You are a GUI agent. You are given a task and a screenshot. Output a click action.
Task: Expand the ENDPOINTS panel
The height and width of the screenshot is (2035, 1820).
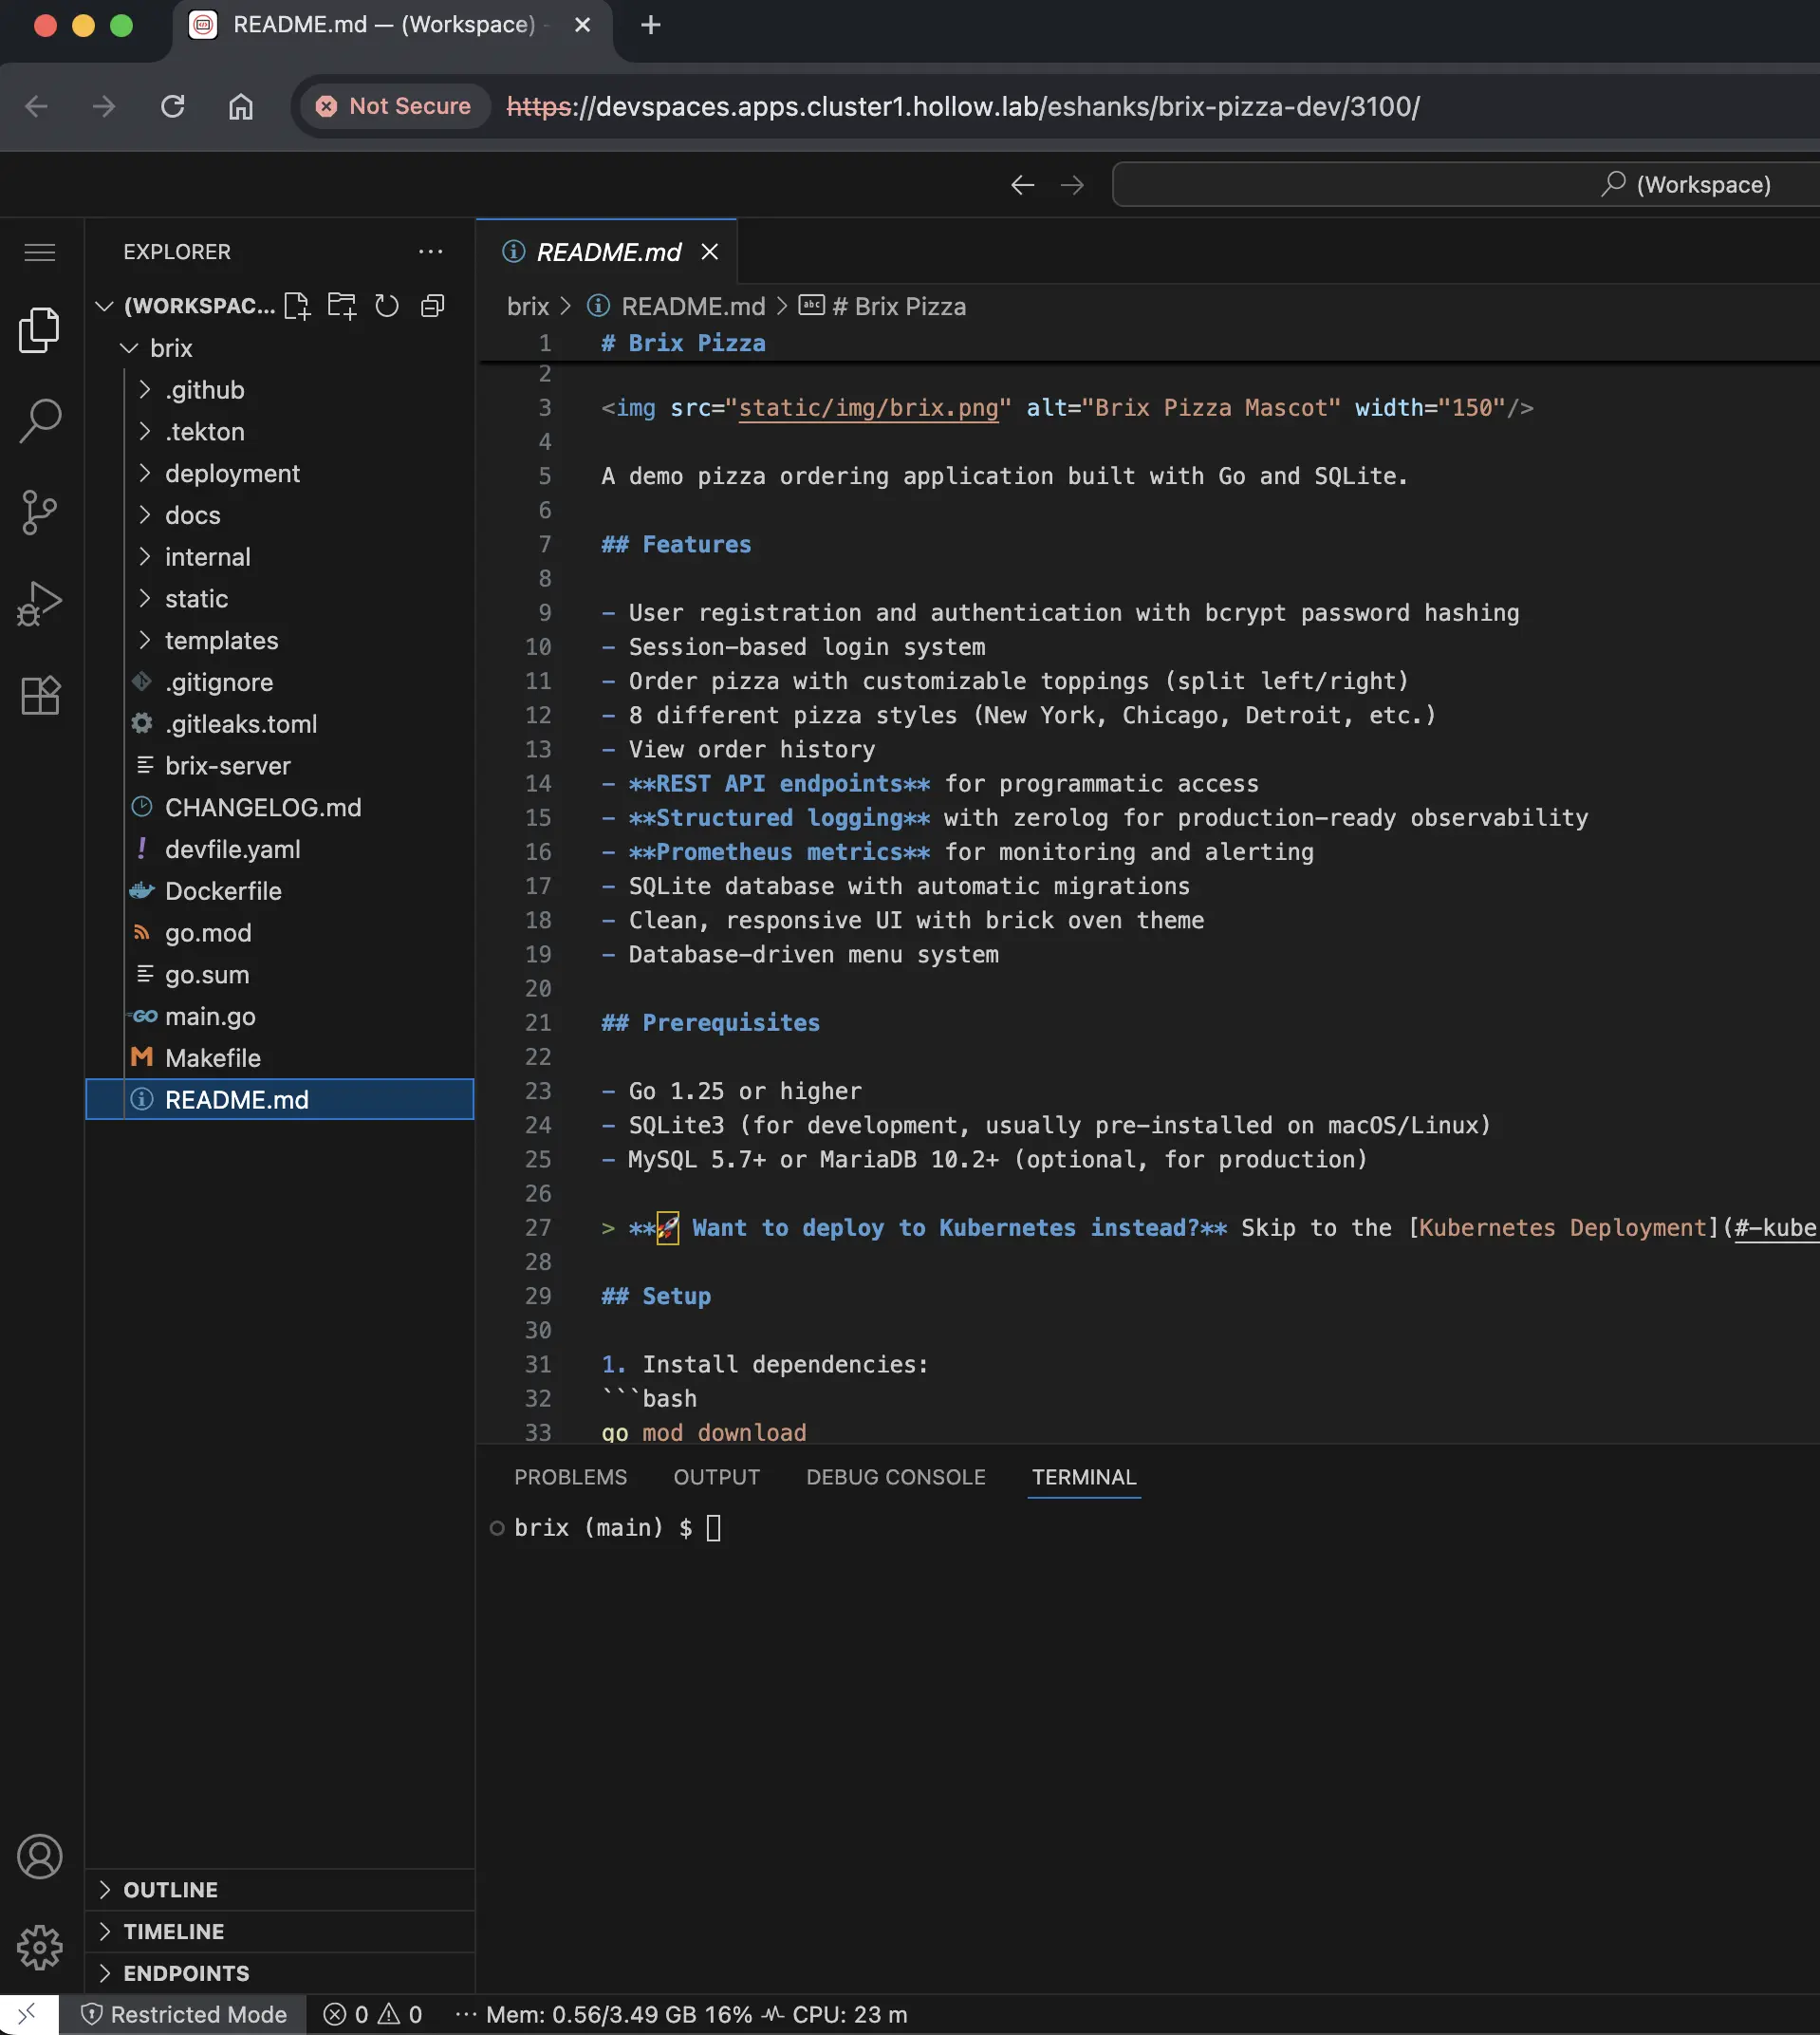coord(280,1973)
